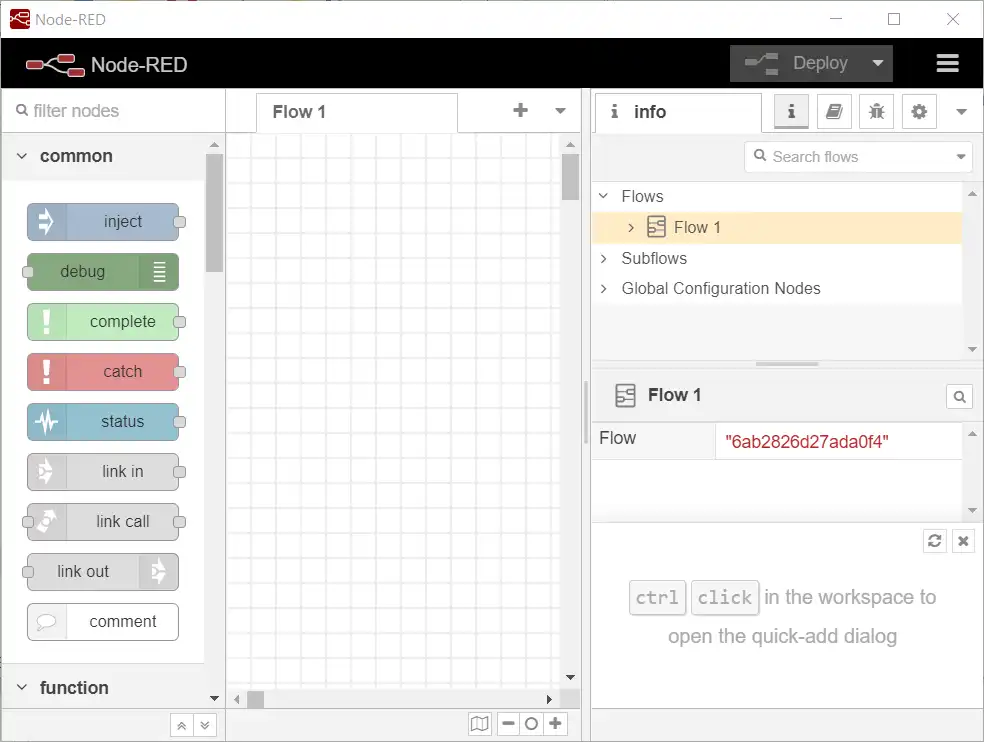This screenshot has width=984, height=742.
Task: Open the sidebar tabs dropdown menu
Action: [961, 112]
